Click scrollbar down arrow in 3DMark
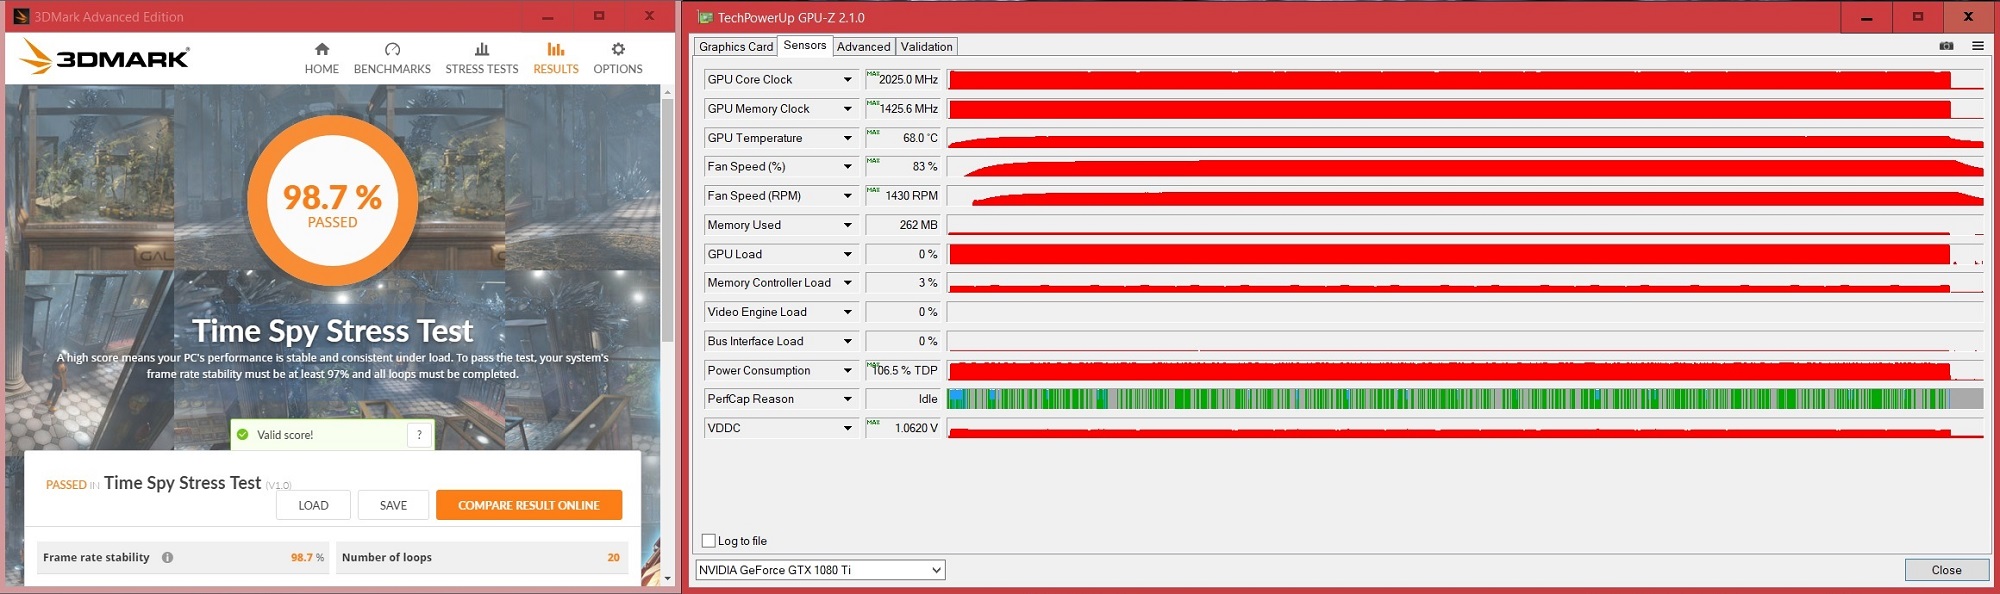Image resolution: width=2000 pixels, height=594 pixels. pos(667,577)
